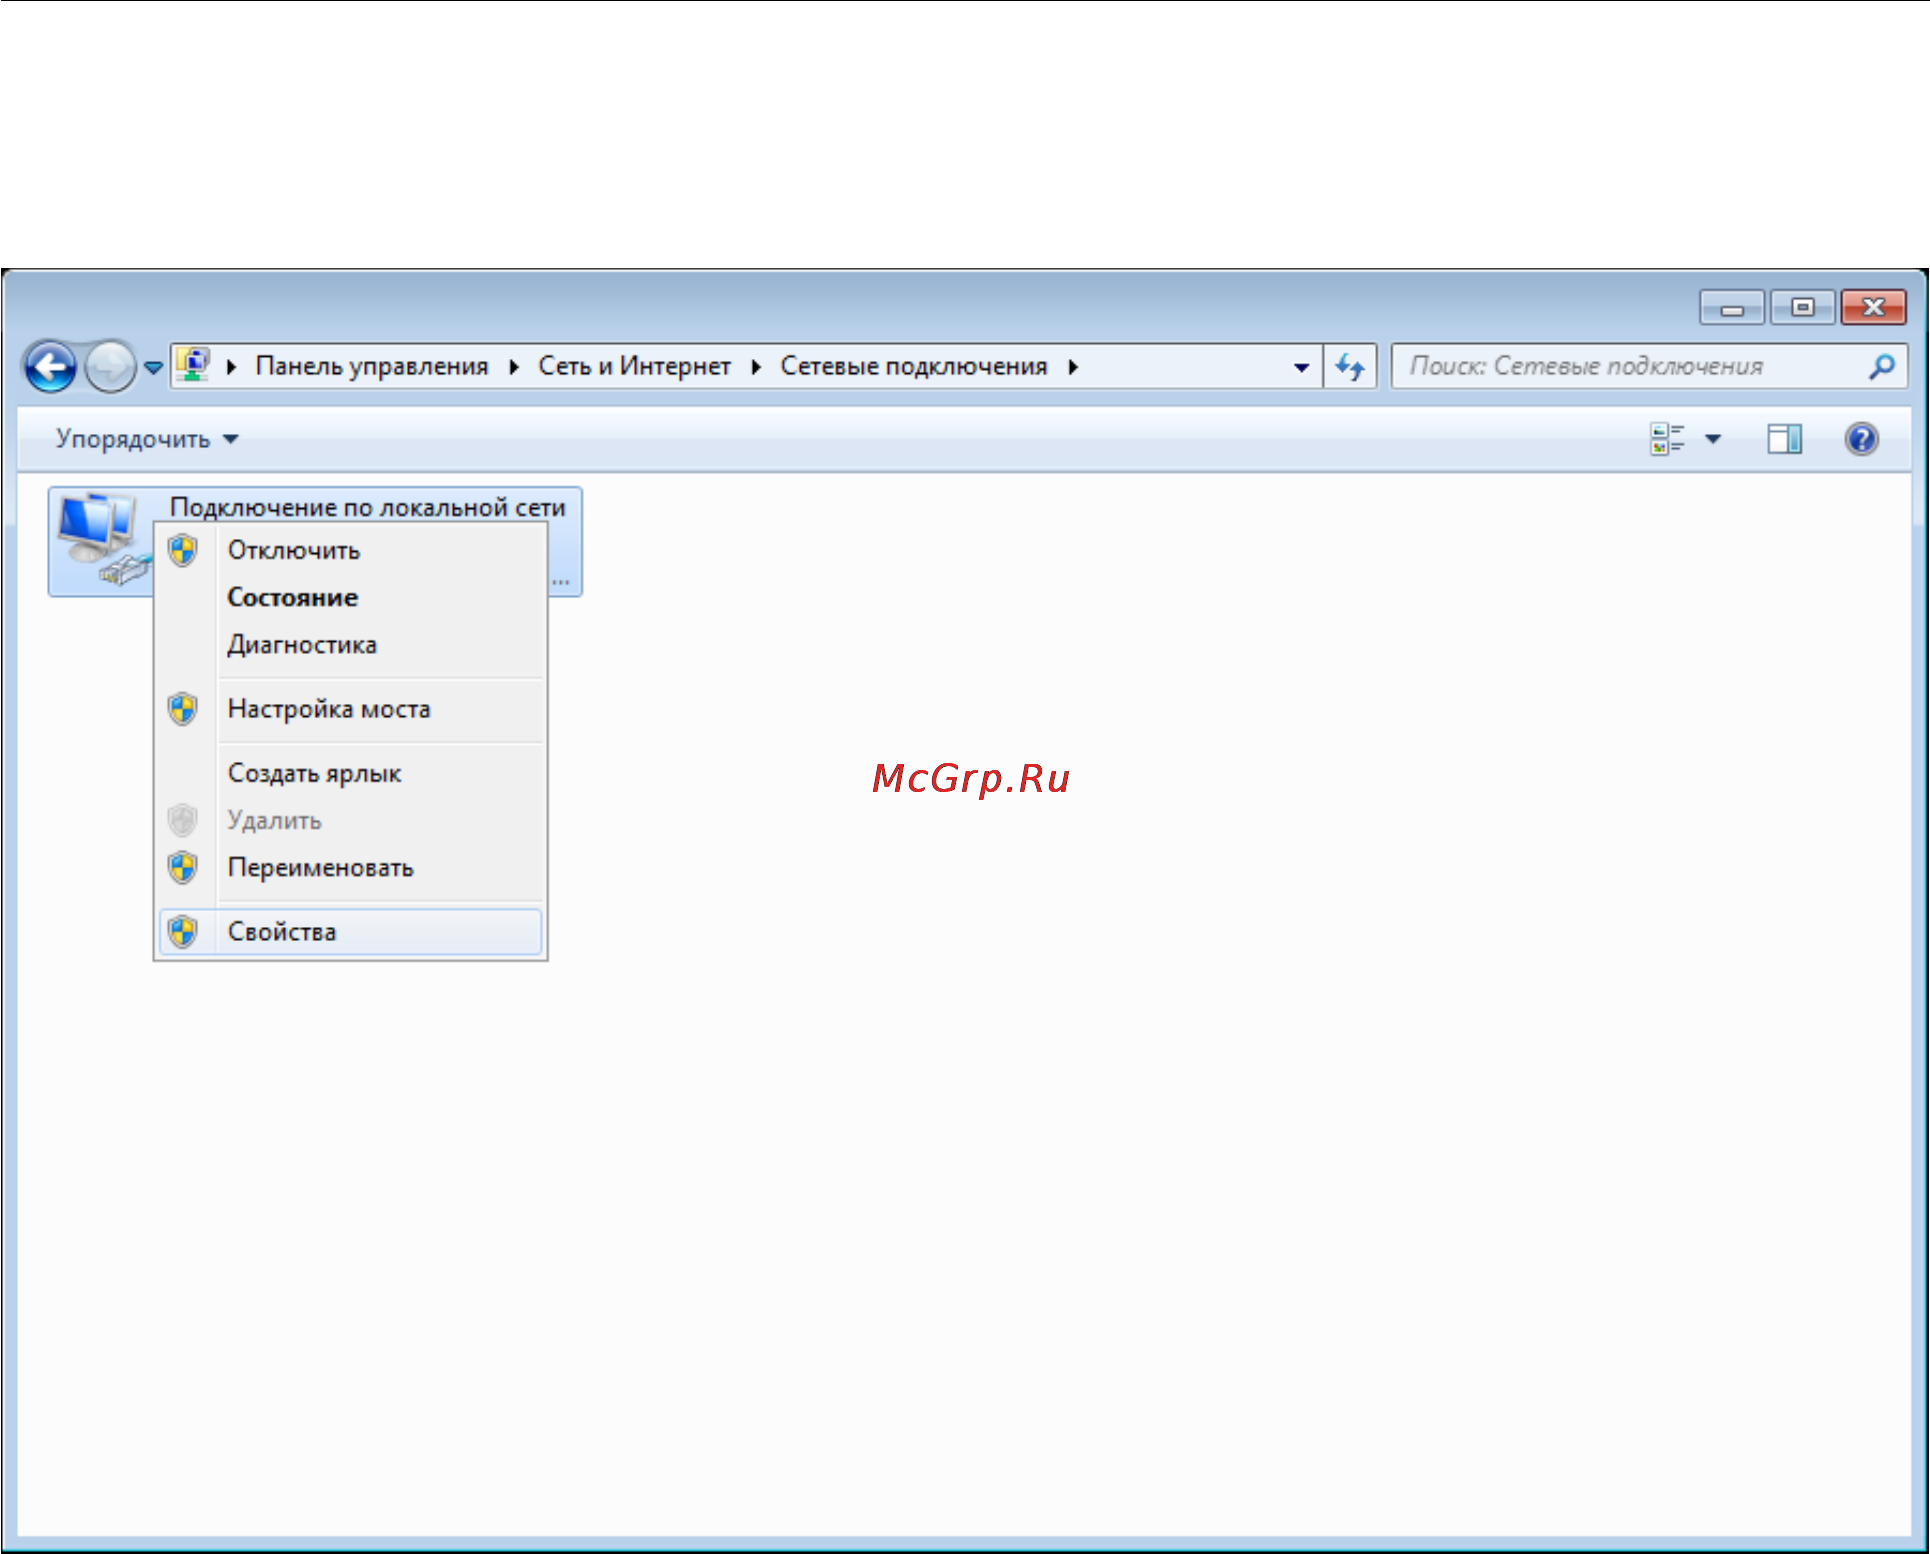Open the Упорядочить menu
The height and width of the screenshot is (1554, 1930).
coord(147,439)
